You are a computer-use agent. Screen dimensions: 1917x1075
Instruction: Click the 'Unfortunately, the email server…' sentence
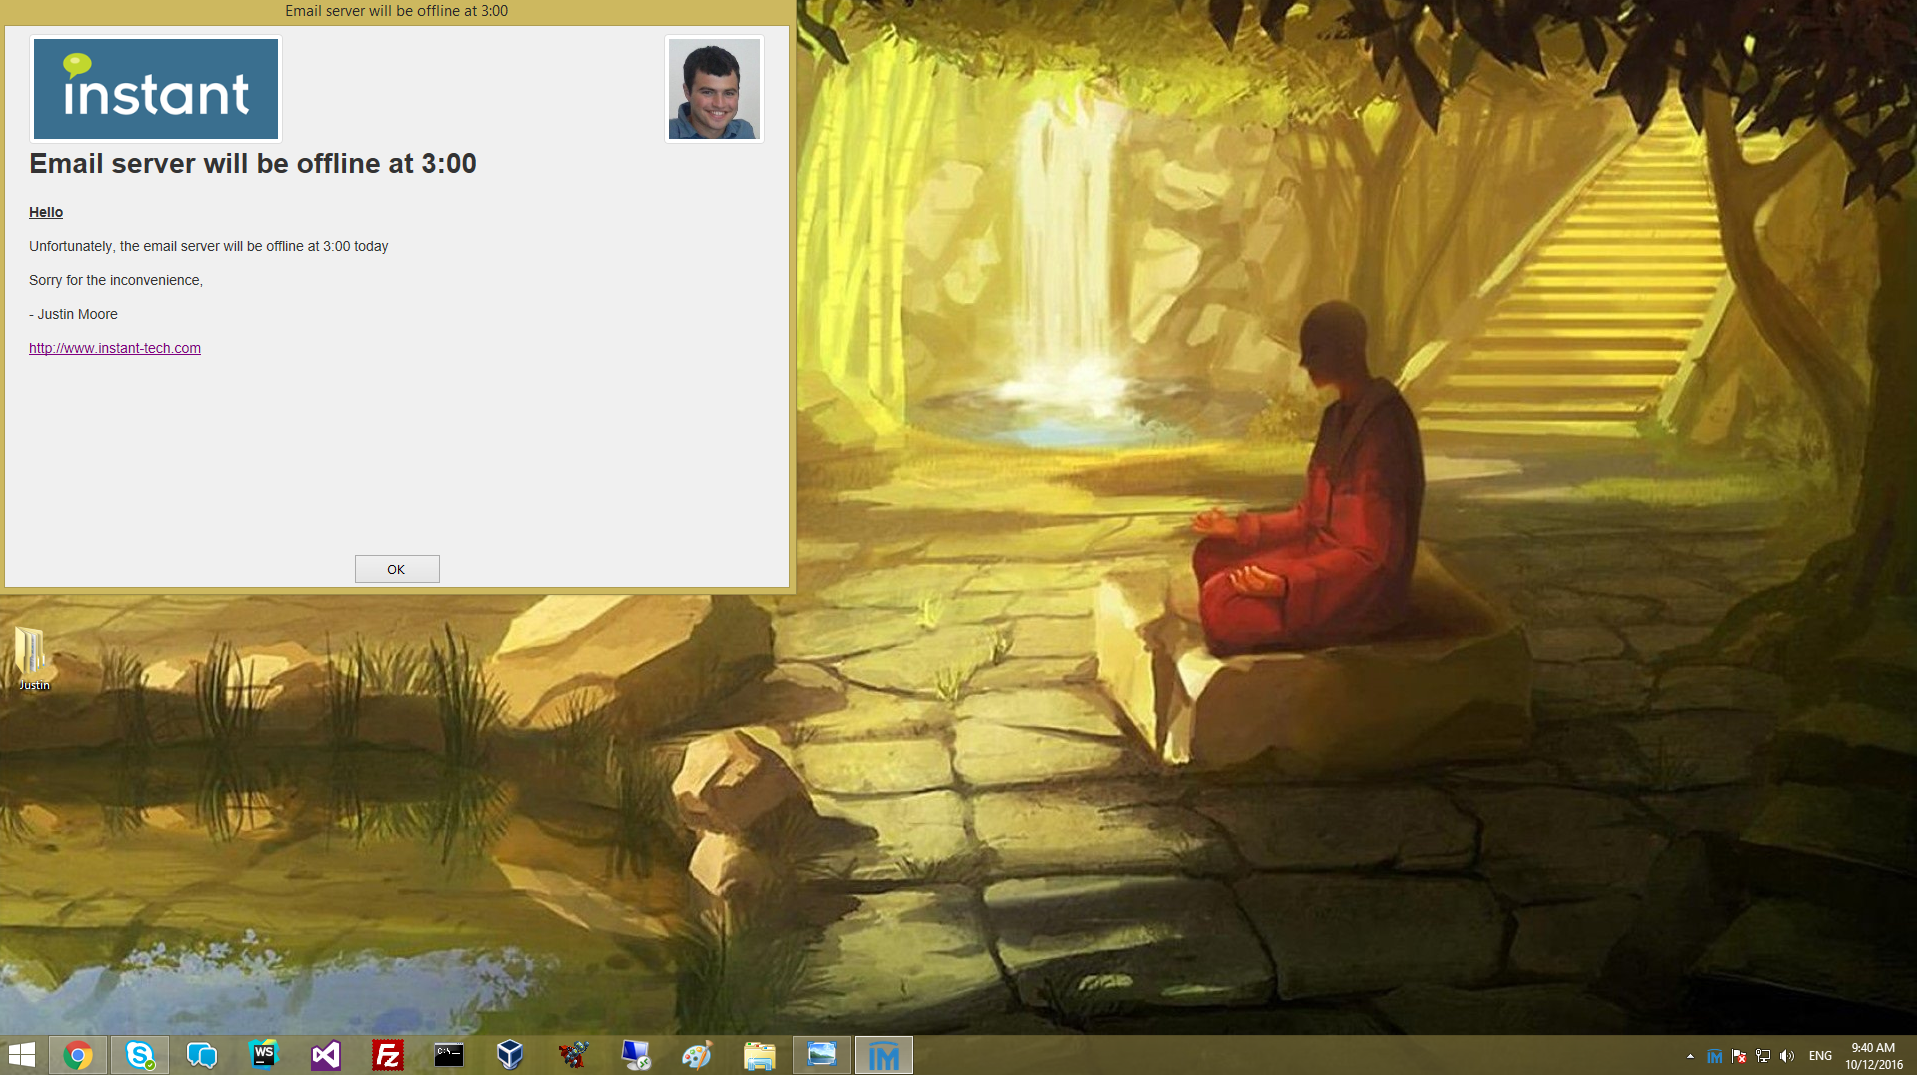(x=209, y=246)
